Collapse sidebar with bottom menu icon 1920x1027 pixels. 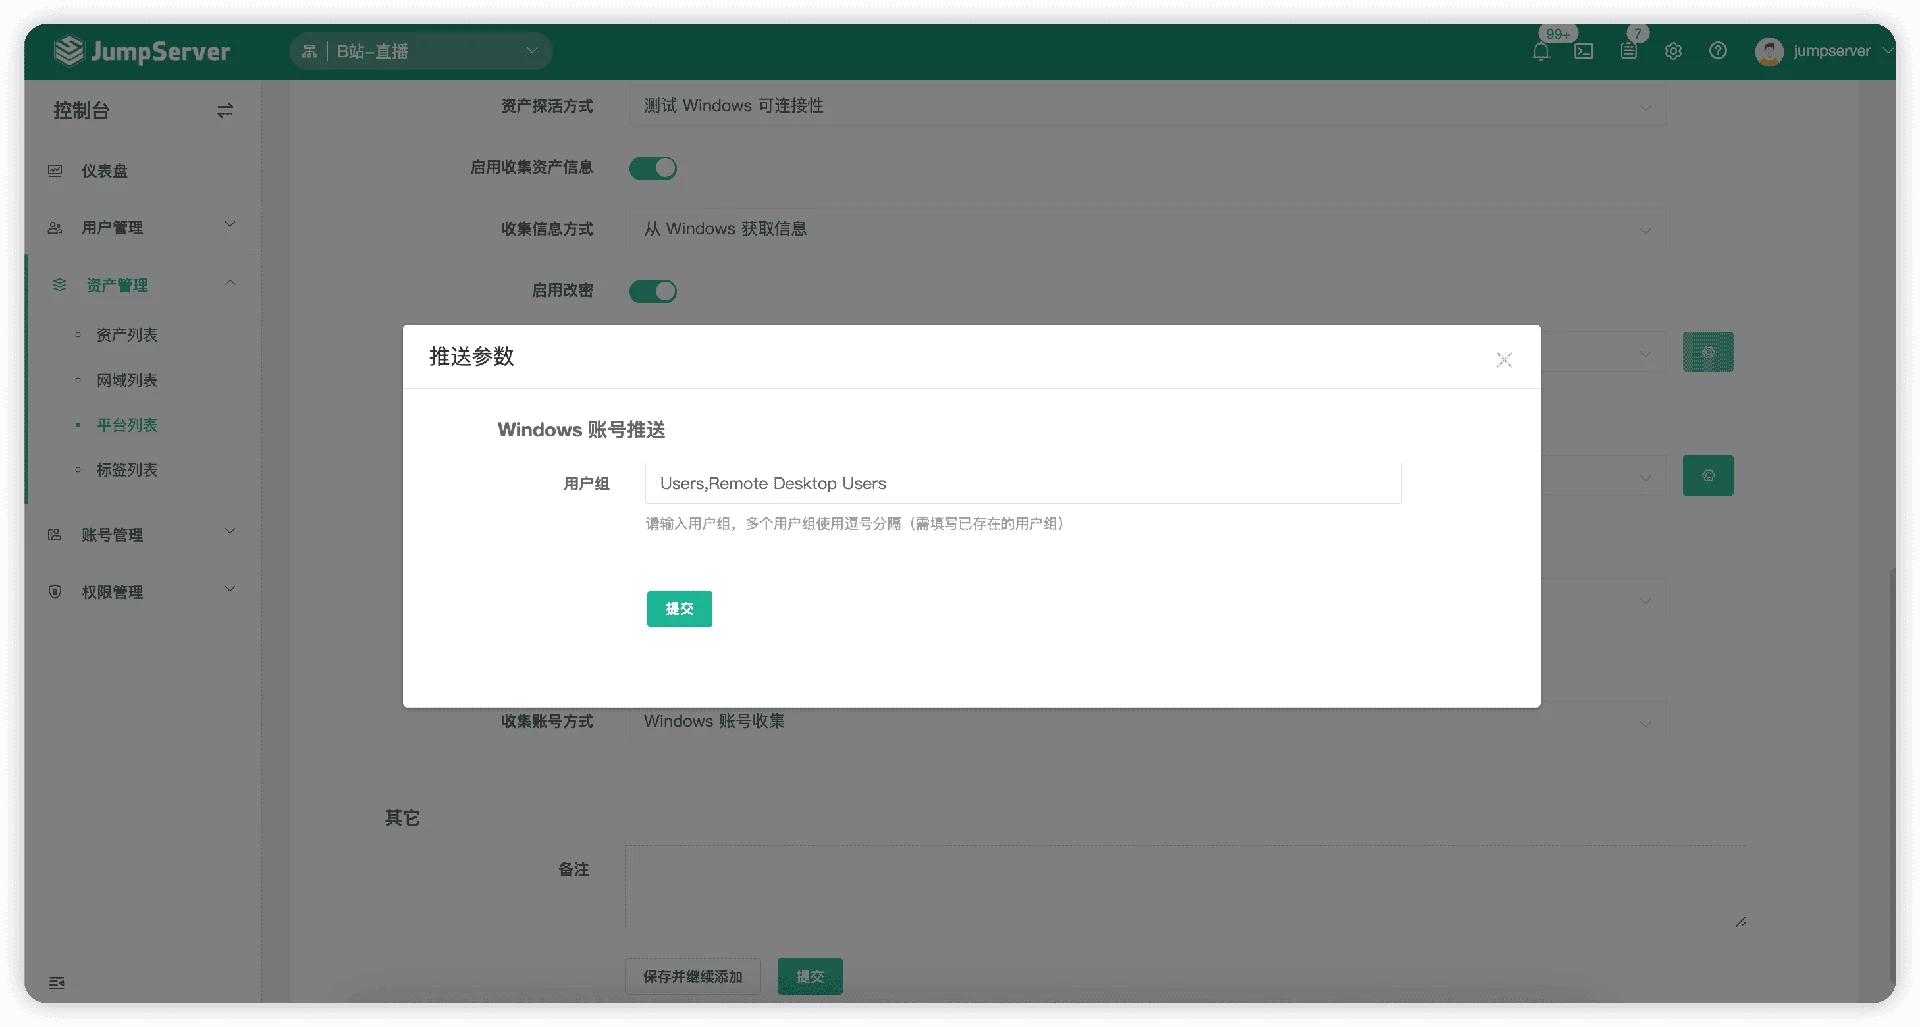pos(57,983)
